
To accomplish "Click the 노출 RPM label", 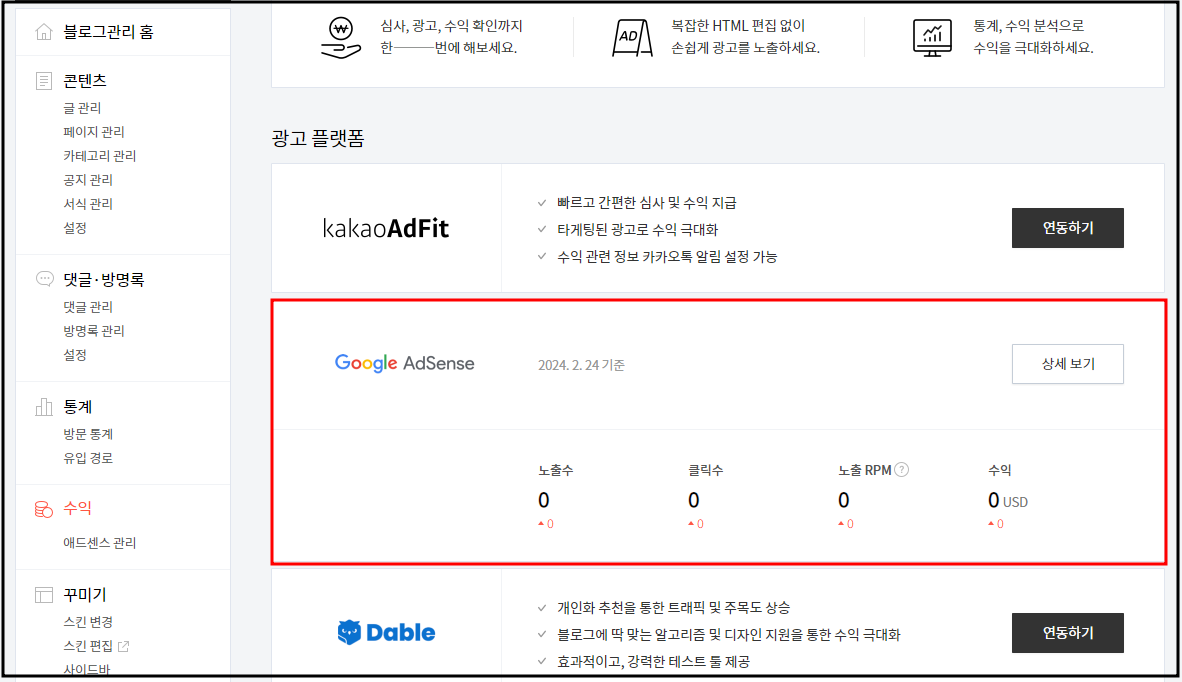I will (865, 470).
